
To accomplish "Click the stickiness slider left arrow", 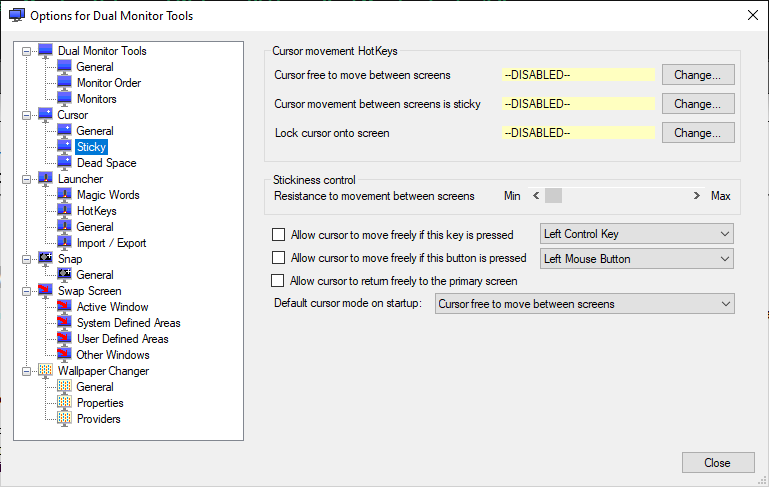I will [x=536, y=196].
